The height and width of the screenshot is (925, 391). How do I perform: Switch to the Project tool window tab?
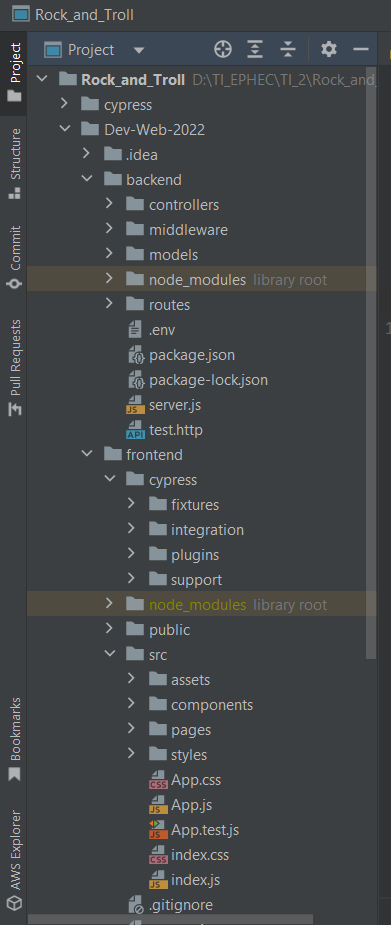point(14,72)
